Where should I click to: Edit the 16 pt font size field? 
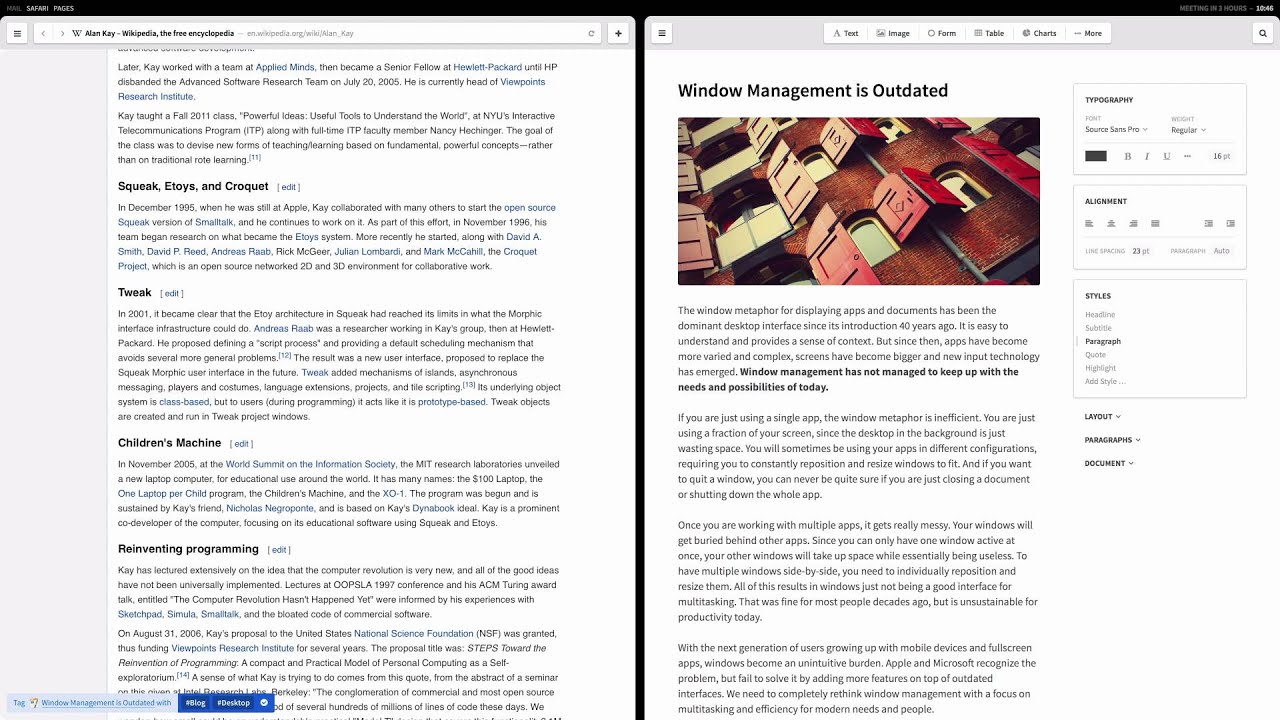pyautogui.click(x=1221, y=156)
